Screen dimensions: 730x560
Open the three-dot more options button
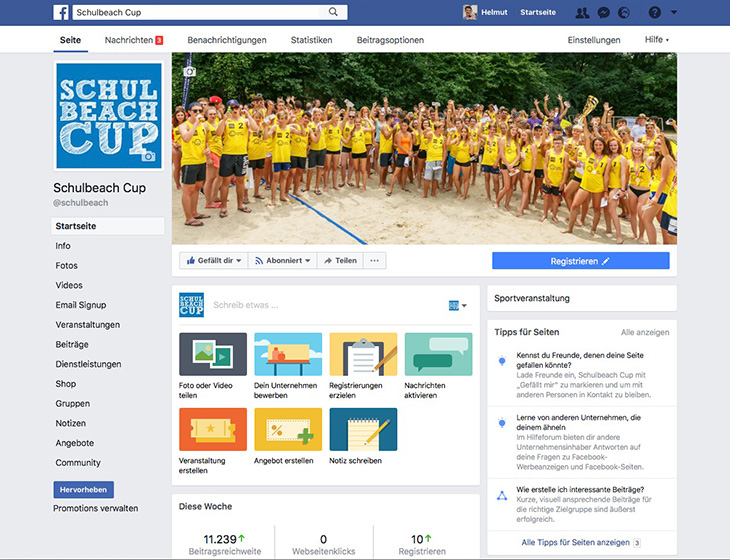[x=374, y=261]
